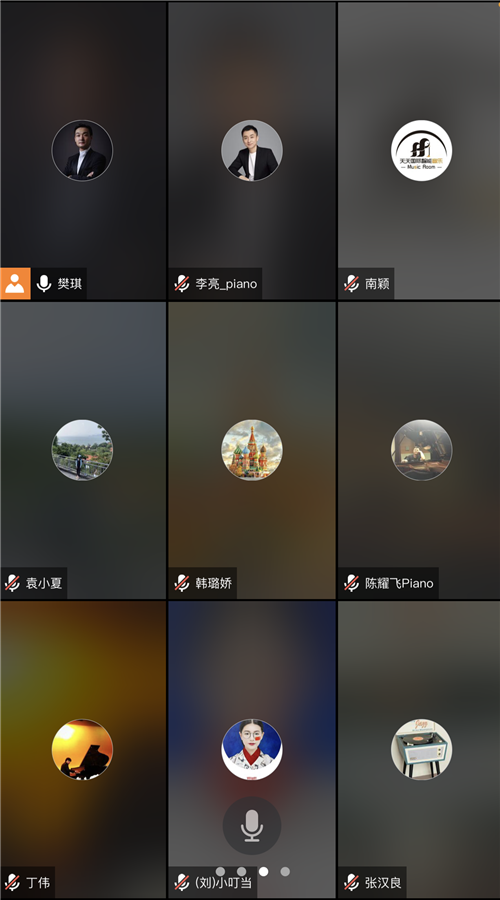The height and width of the screenshot is (900, 500).
Task: Click muted mic icon beside 陈耀飞Piano
Action: (351, 583)
